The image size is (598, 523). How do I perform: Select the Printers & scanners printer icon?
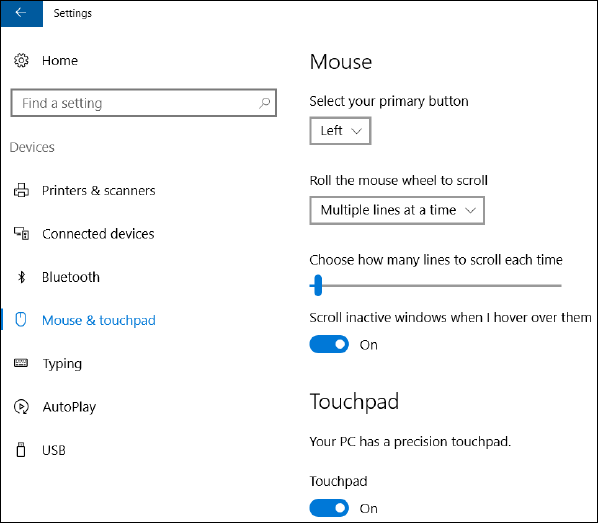[21, 190]
